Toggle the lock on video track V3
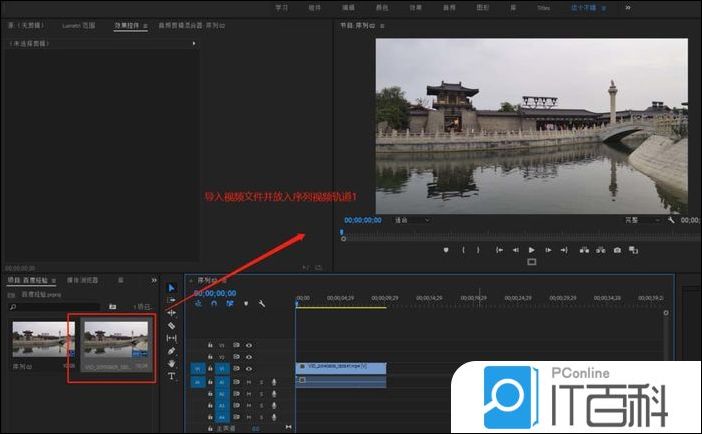Screen dimensions: 702x434 pos(210,345)
